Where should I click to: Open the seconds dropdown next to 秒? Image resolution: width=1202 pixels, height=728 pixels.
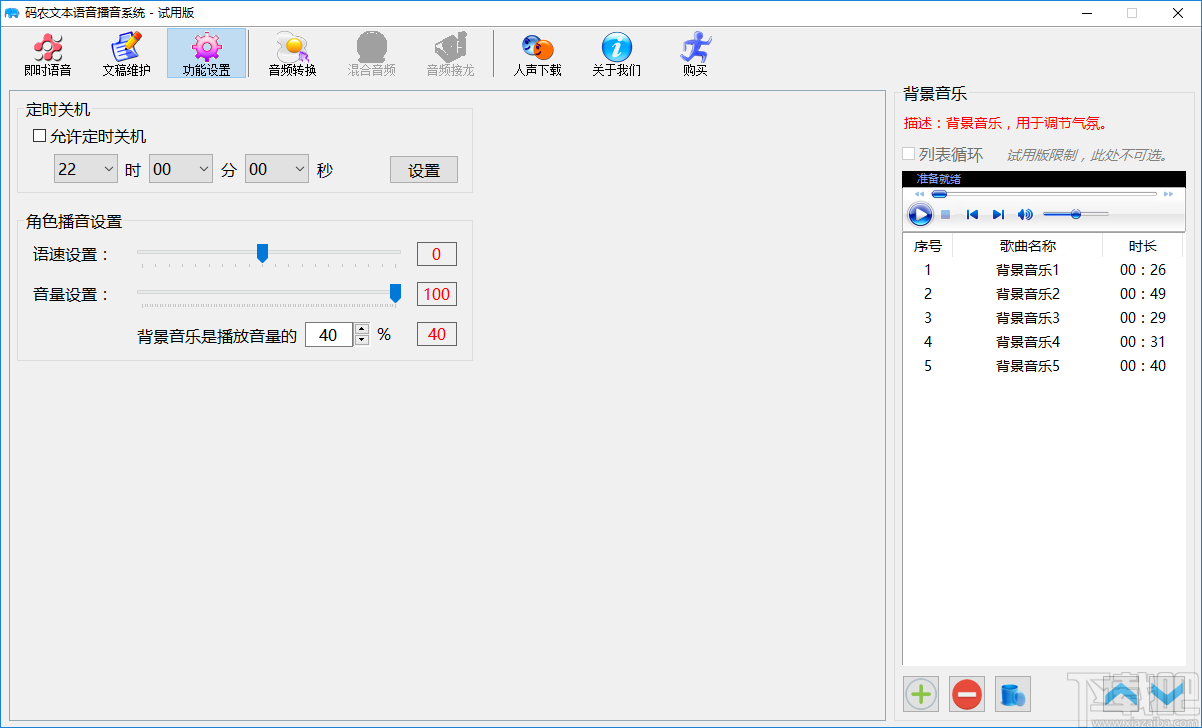click(x=276, y=168)
